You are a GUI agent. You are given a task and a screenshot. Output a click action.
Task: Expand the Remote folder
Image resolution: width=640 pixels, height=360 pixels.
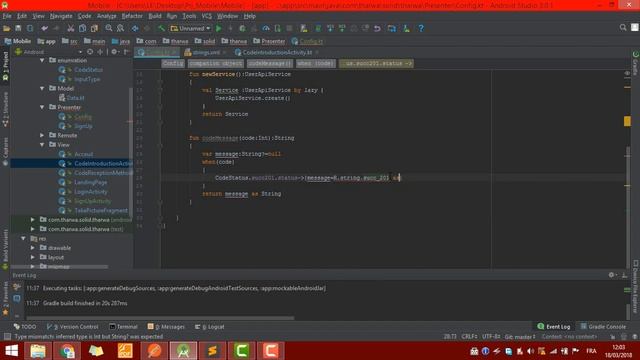pos(42,135)
